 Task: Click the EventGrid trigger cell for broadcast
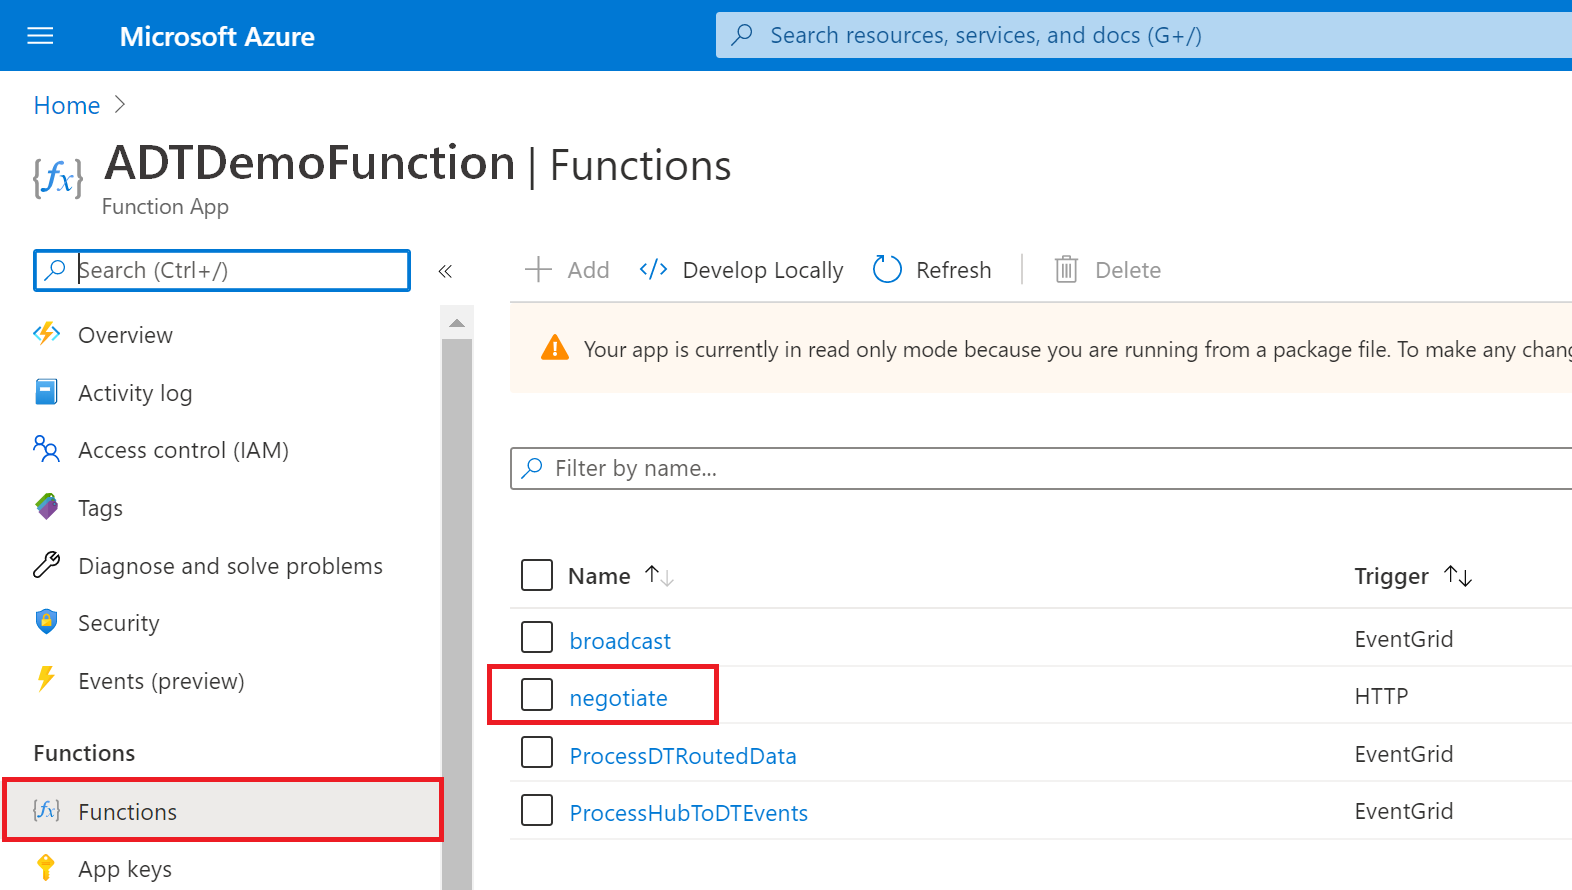(1404, 639)
